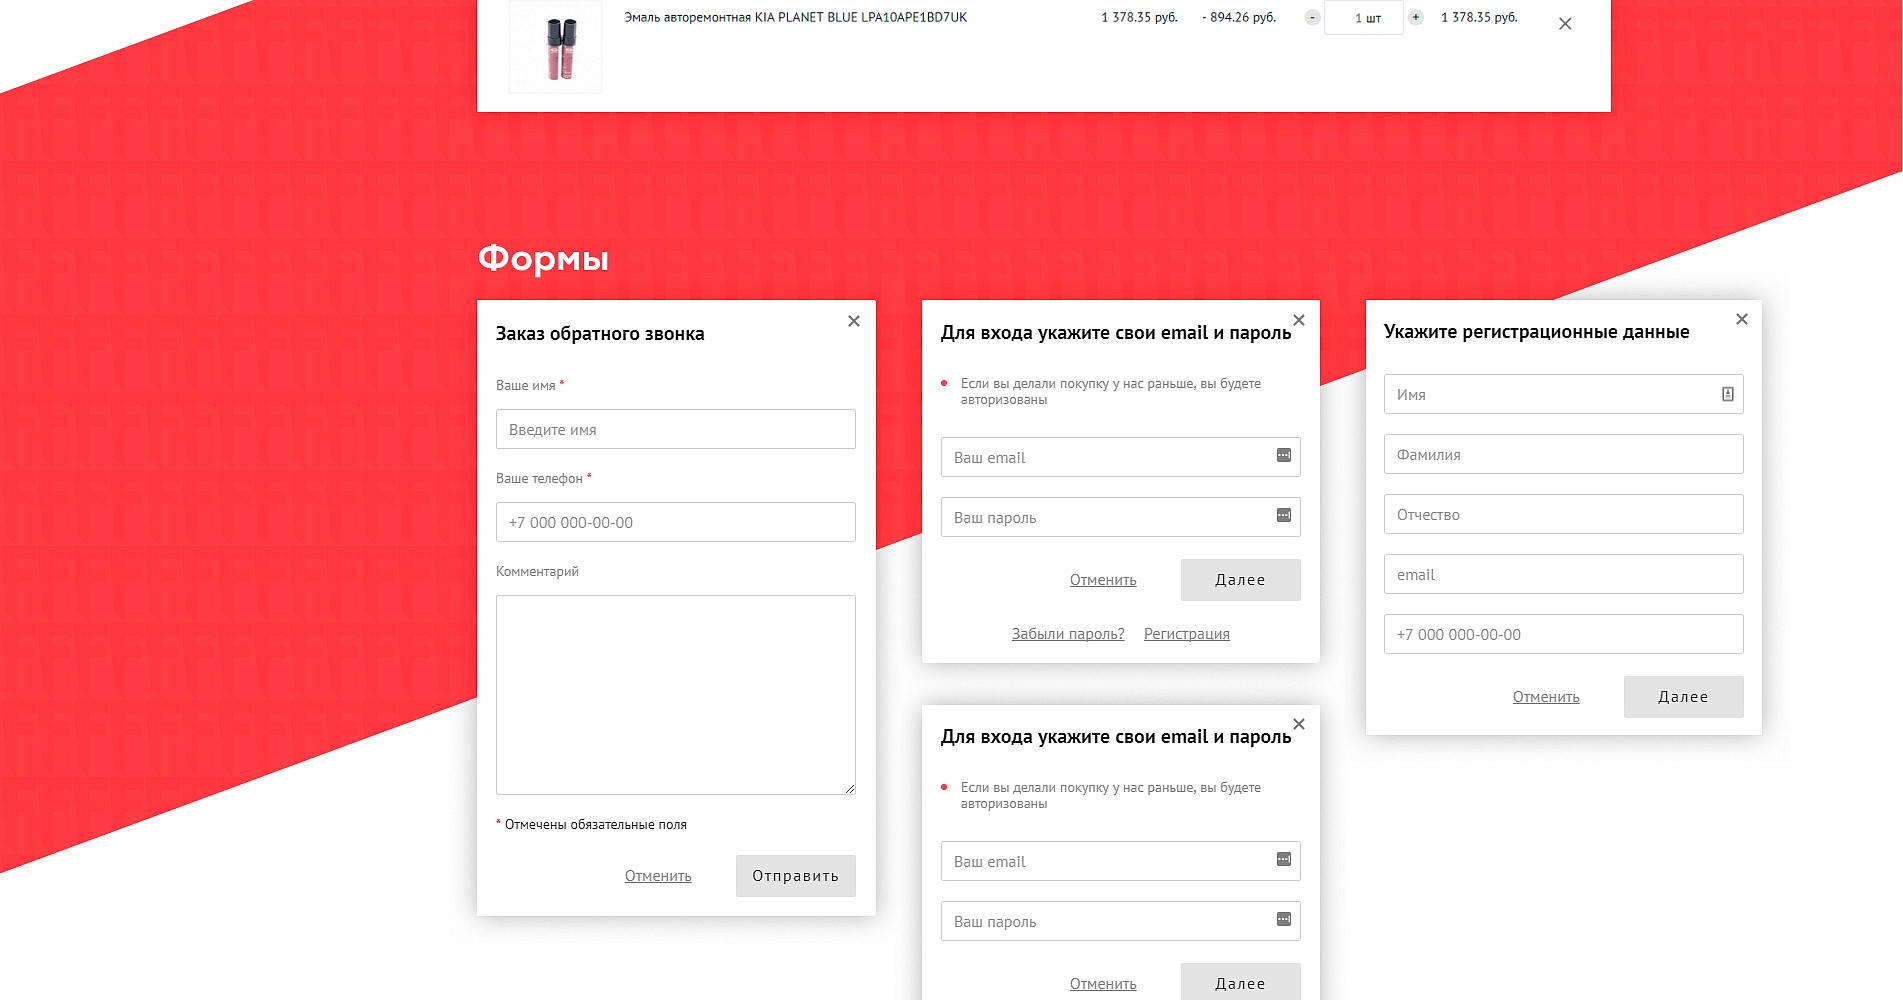Click autofill icon in upper Ваш email field
The height and width of the screenshot is (1000, 1903).
(x=1284, y=456)
